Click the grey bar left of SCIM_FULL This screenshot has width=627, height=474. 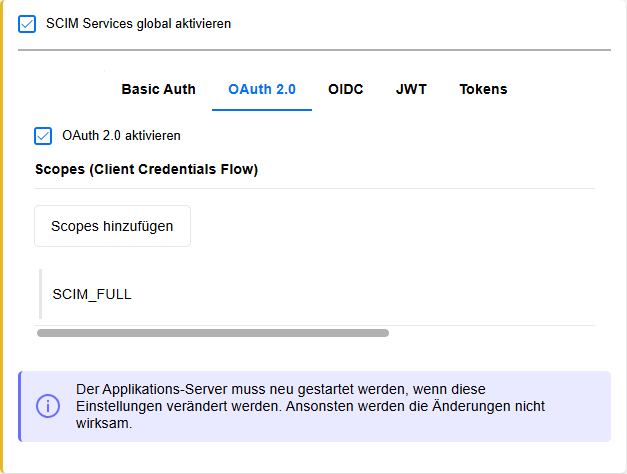40,294
